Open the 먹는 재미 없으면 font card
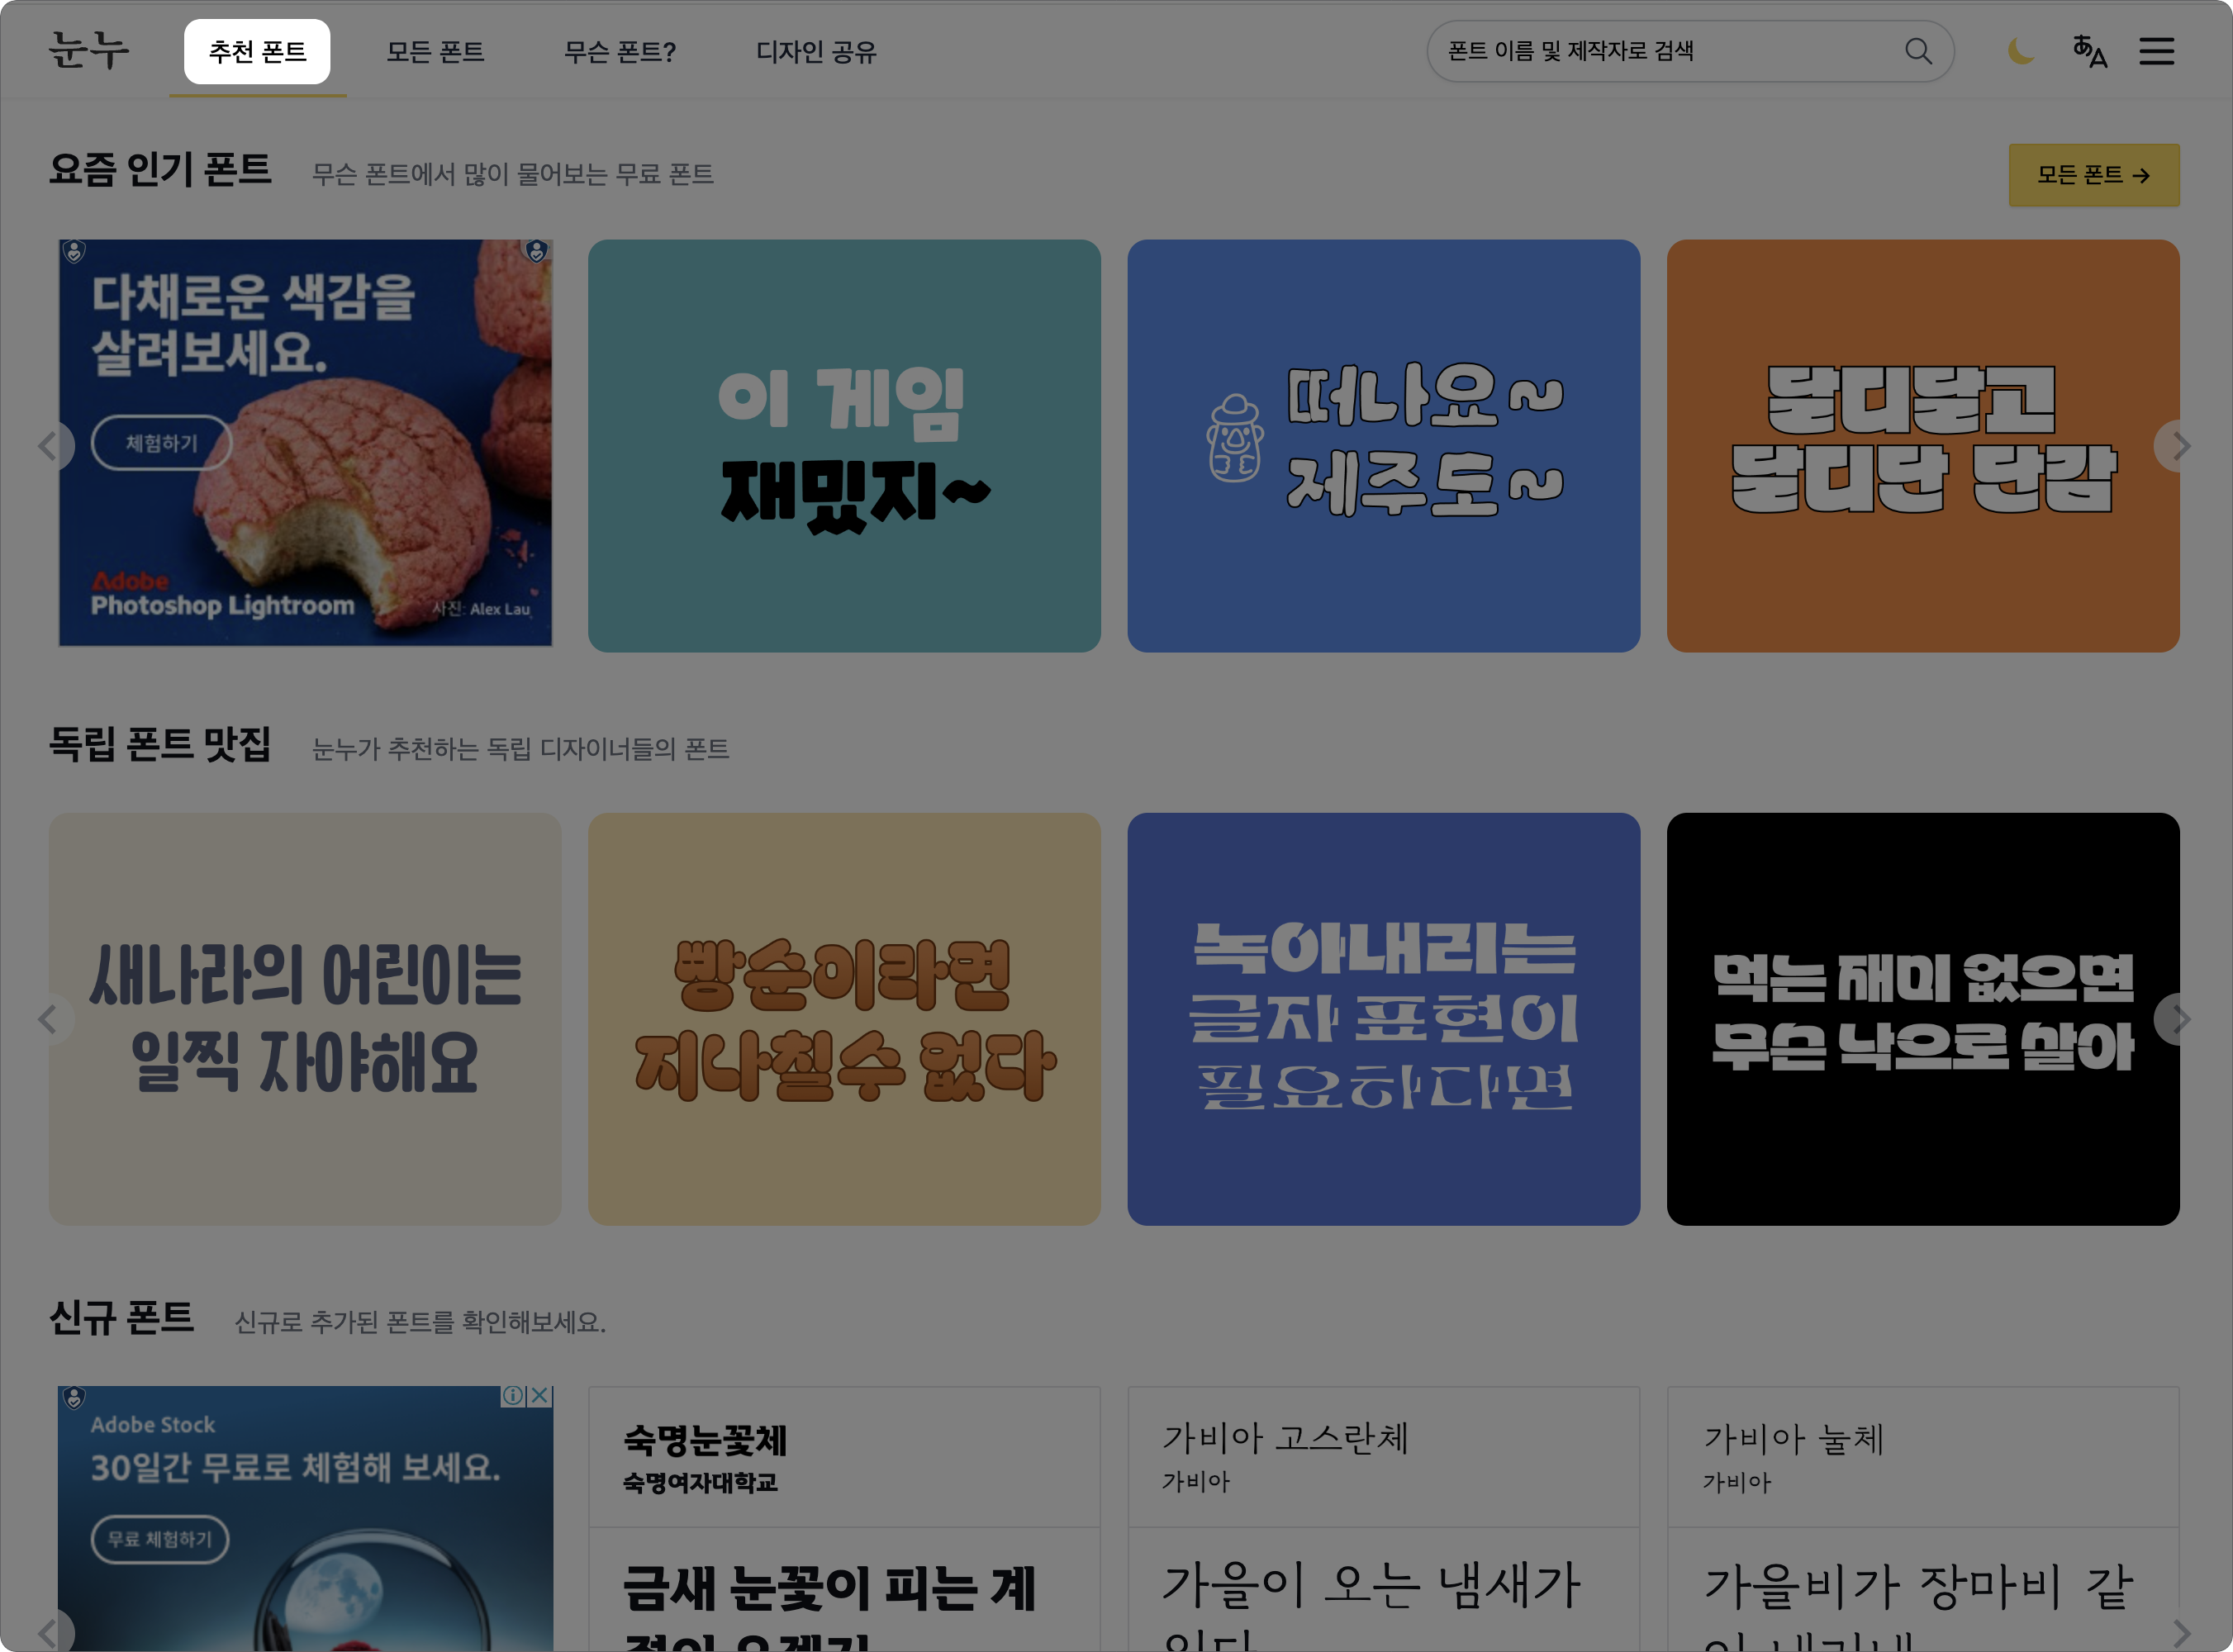 pos(1923,1019)
